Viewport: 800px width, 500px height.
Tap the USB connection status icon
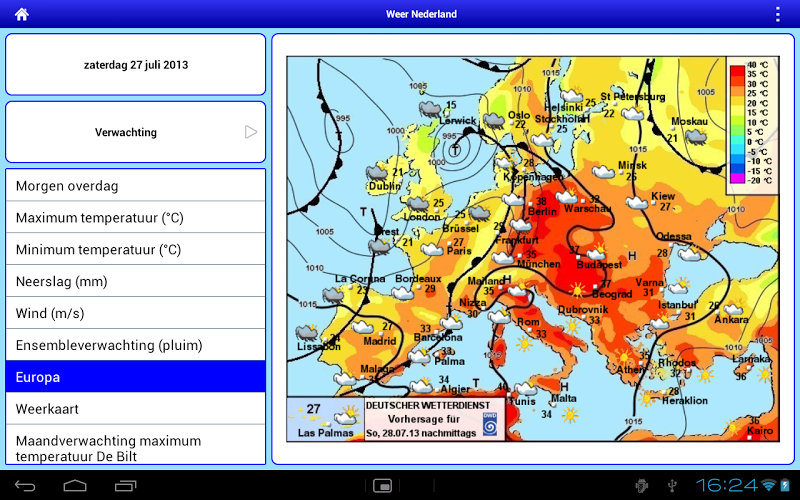(x=672, y=485)
